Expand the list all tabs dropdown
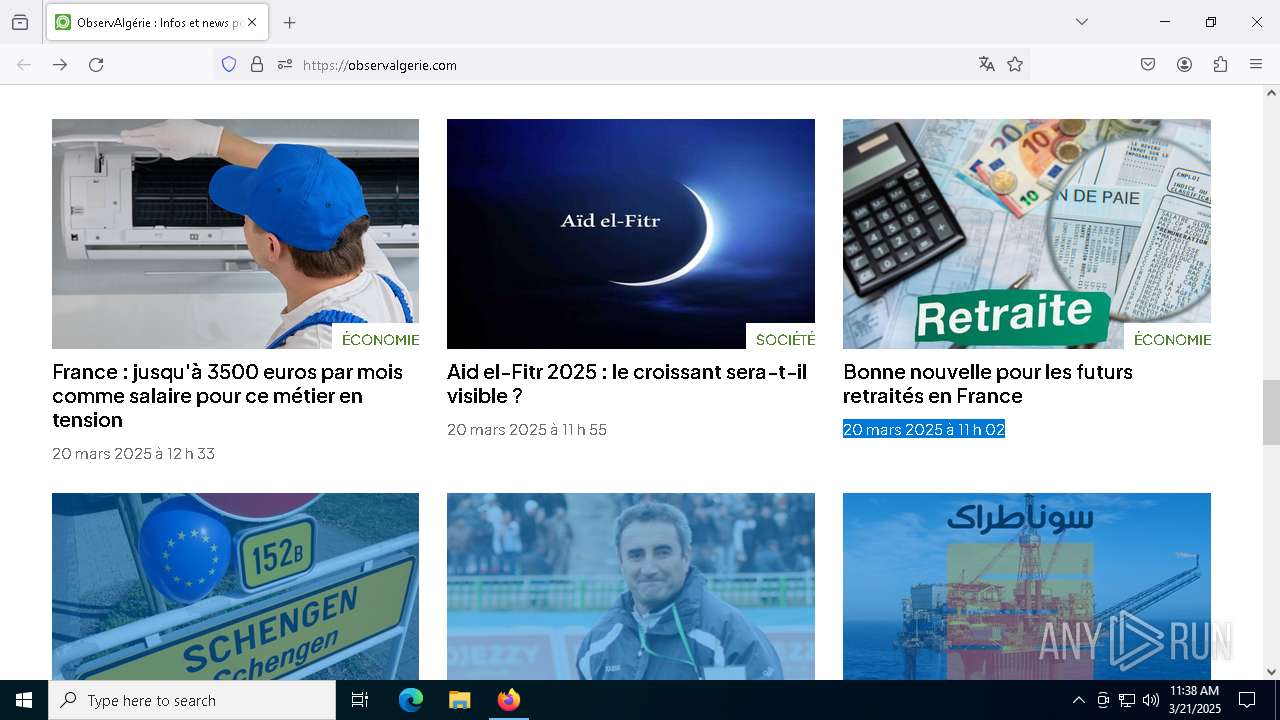The image size is (1280, 720). pyautogui.click(x=1082, y=22)
